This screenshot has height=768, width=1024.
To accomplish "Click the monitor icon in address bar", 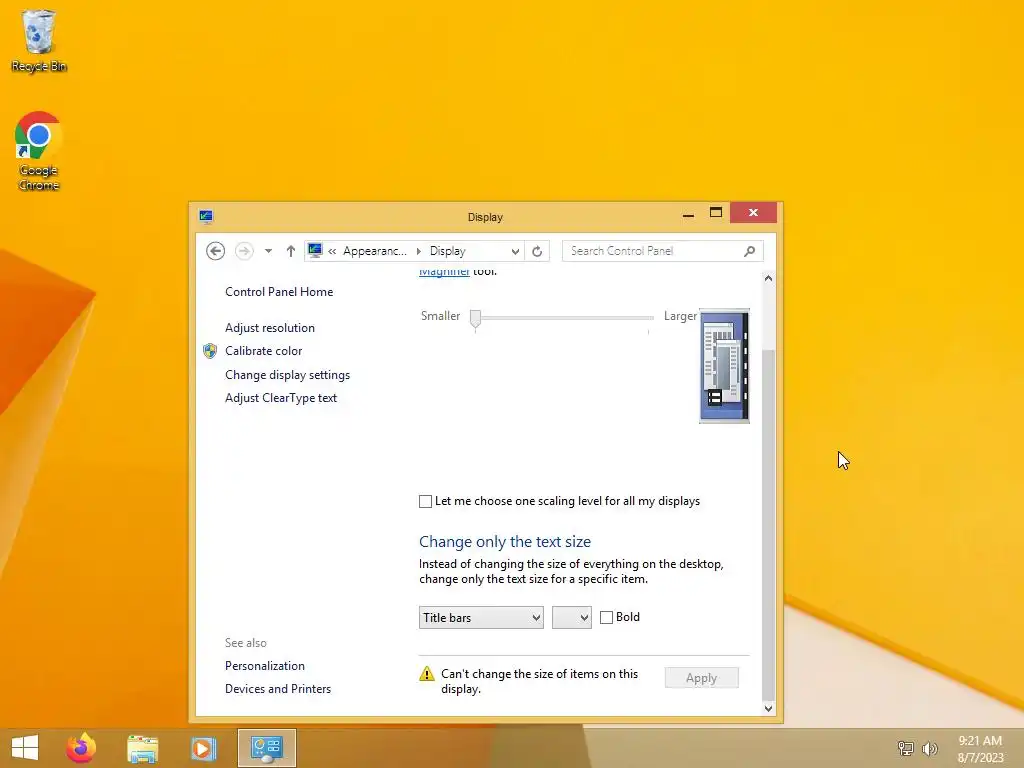I will click(x=315, y=251).
